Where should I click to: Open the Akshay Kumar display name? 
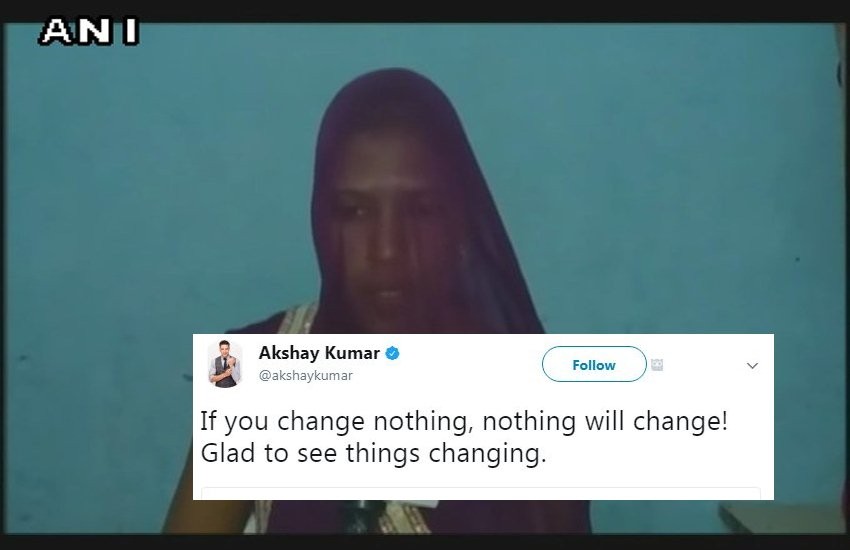click(x=319, y=353)
